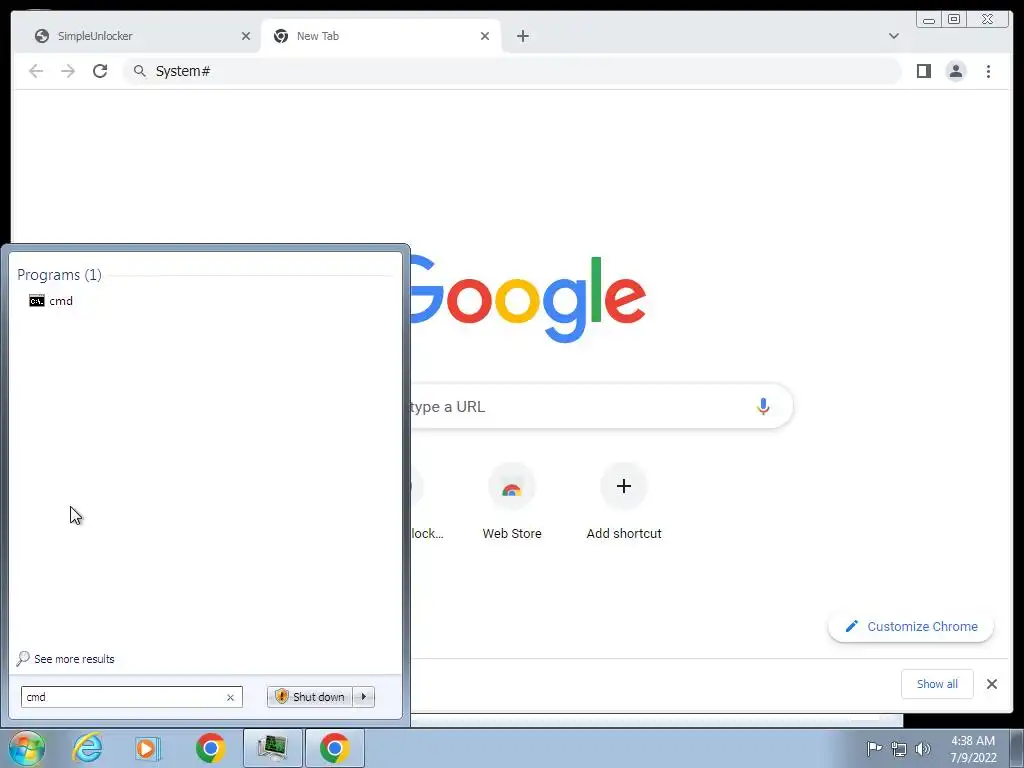
Task: Start voice search with the microphone icon
Action: point(763,406)
